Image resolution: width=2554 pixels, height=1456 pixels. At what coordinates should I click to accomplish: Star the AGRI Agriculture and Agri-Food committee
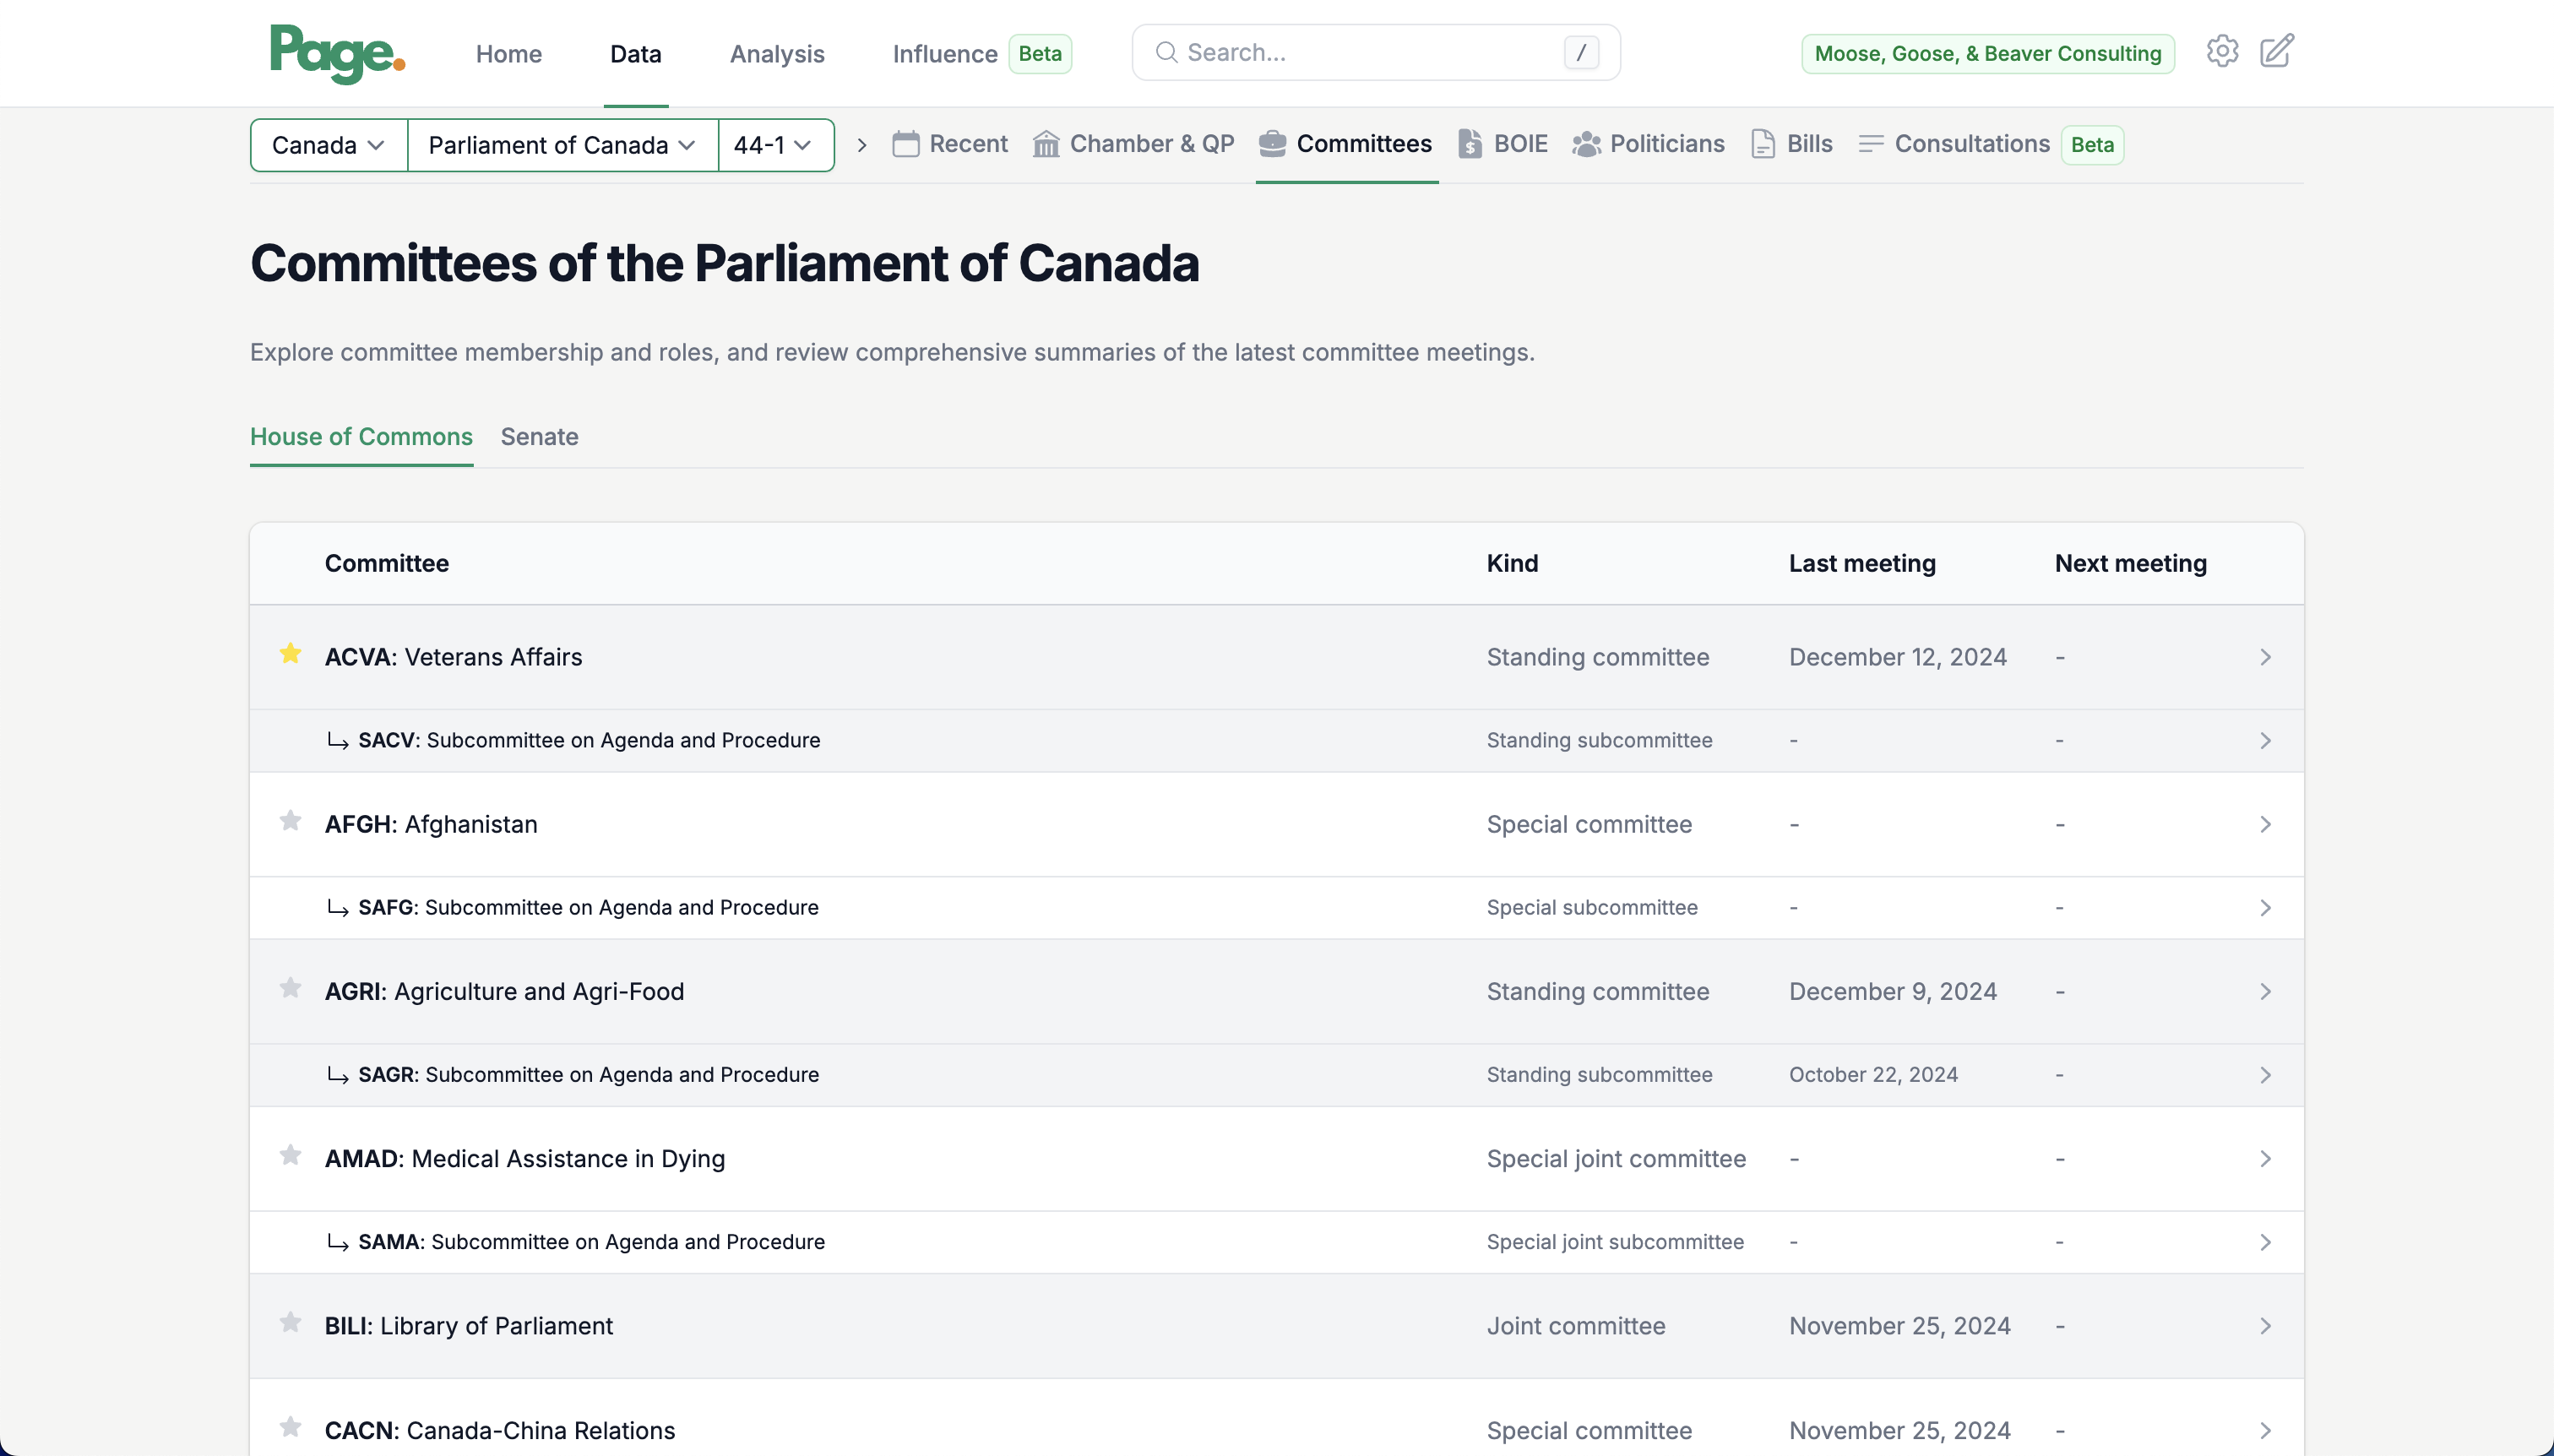pyautogui.click(x=290, y=988)
